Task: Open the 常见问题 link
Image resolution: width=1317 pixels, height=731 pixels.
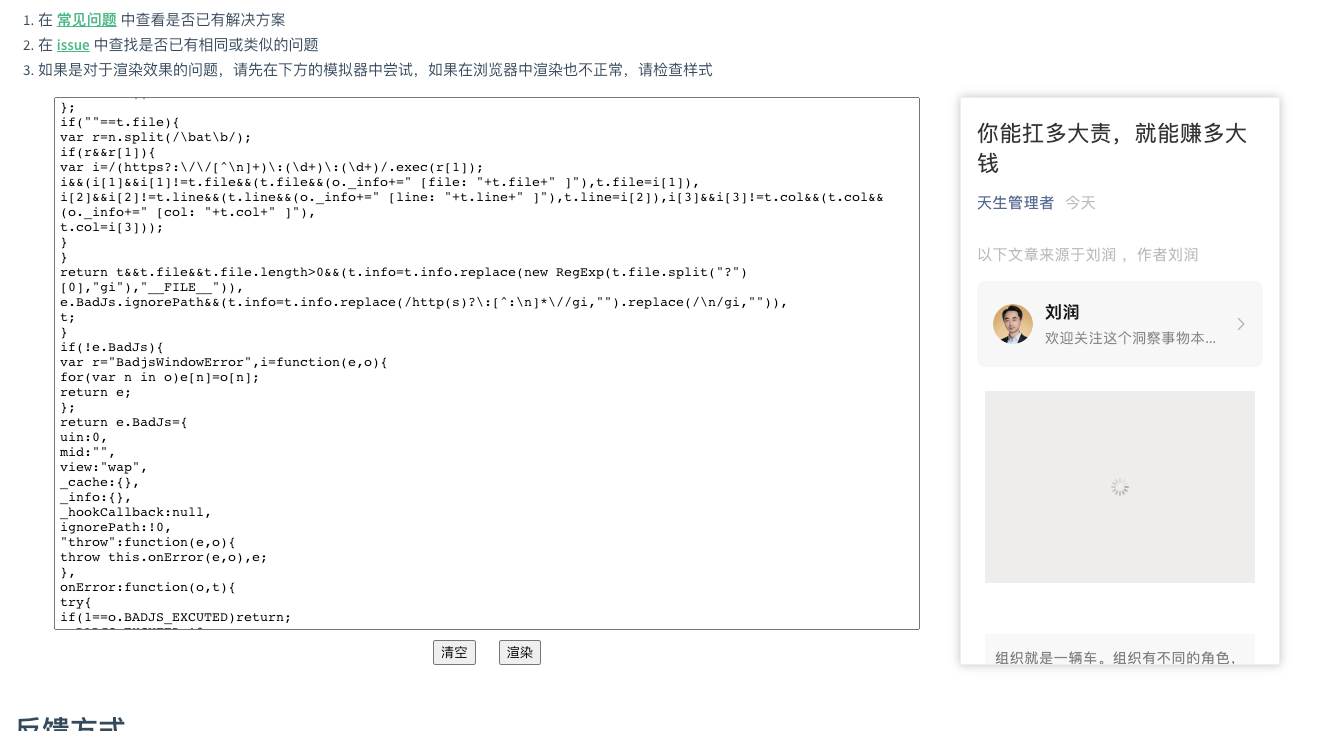Action: coord(86,19)
